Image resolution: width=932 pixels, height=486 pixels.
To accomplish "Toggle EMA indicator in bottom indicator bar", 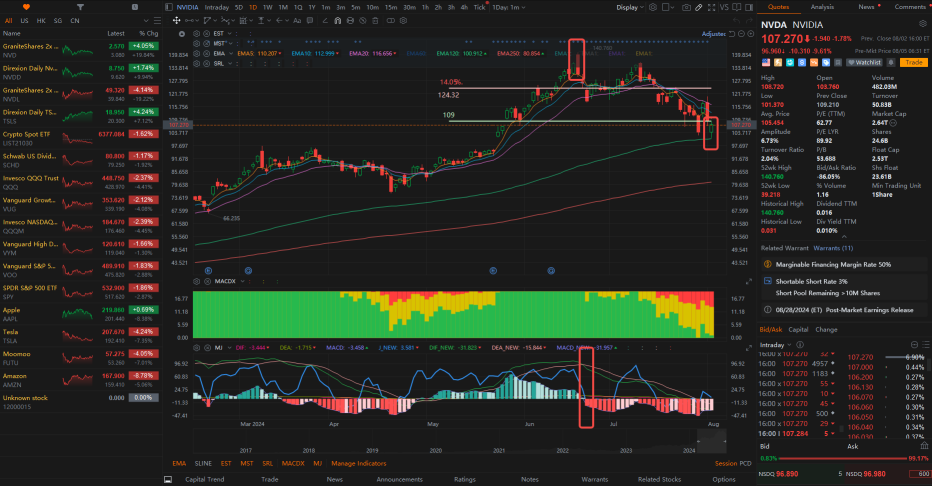I will point(179,463).
